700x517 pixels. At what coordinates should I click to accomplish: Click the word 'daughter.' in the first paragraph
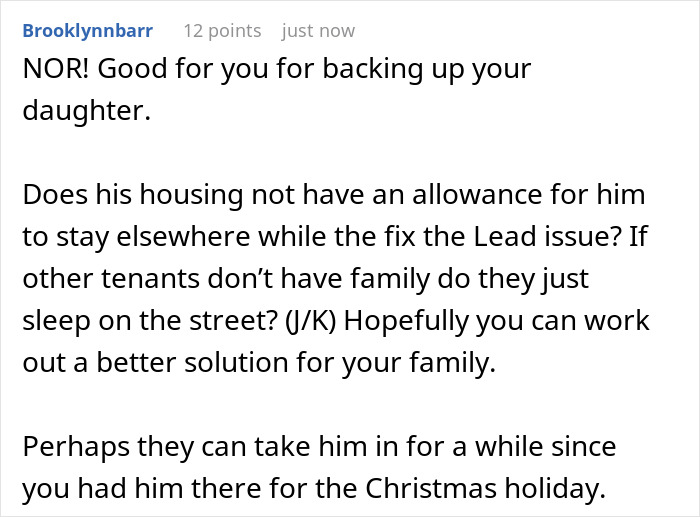point(86,112)
